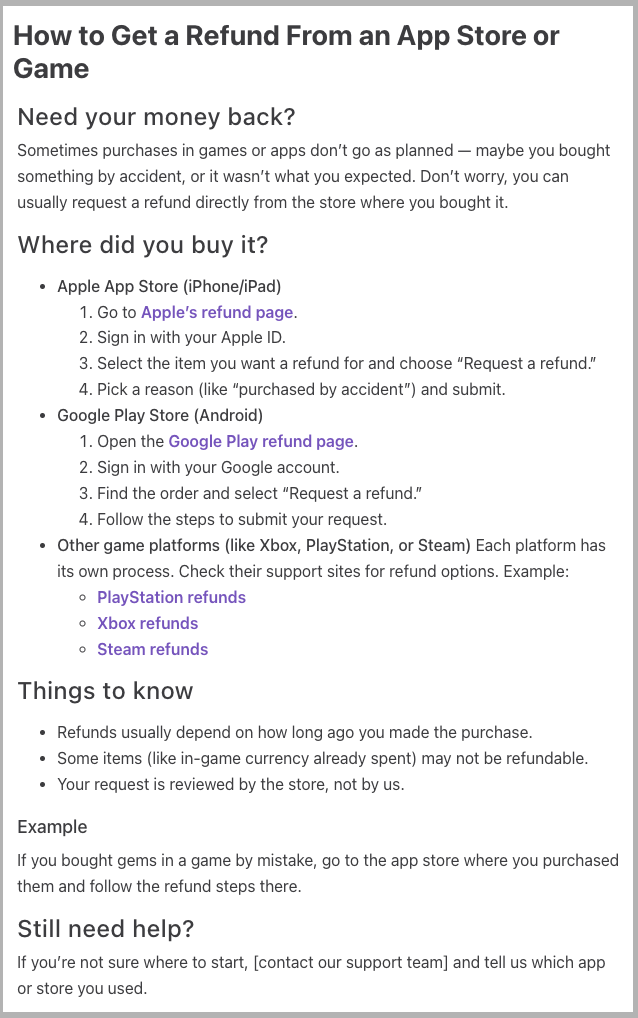This screenshot has width=638, height=1018.
Task: Click "Follow the steps to submit your request"
Action: pyautogui.click(x=241, y=519)
